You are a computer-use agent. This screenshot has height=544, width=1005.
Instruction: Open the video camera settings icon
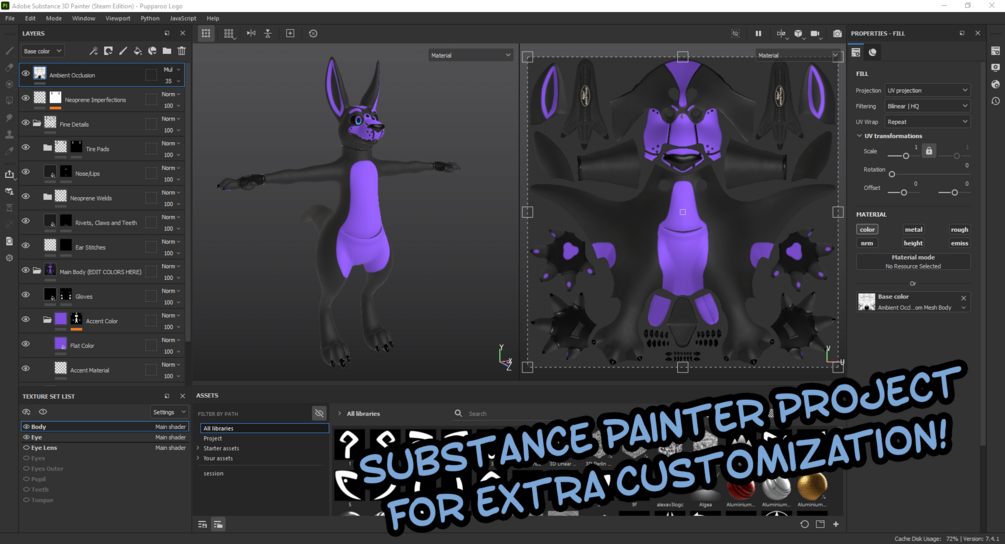[815, 33]
